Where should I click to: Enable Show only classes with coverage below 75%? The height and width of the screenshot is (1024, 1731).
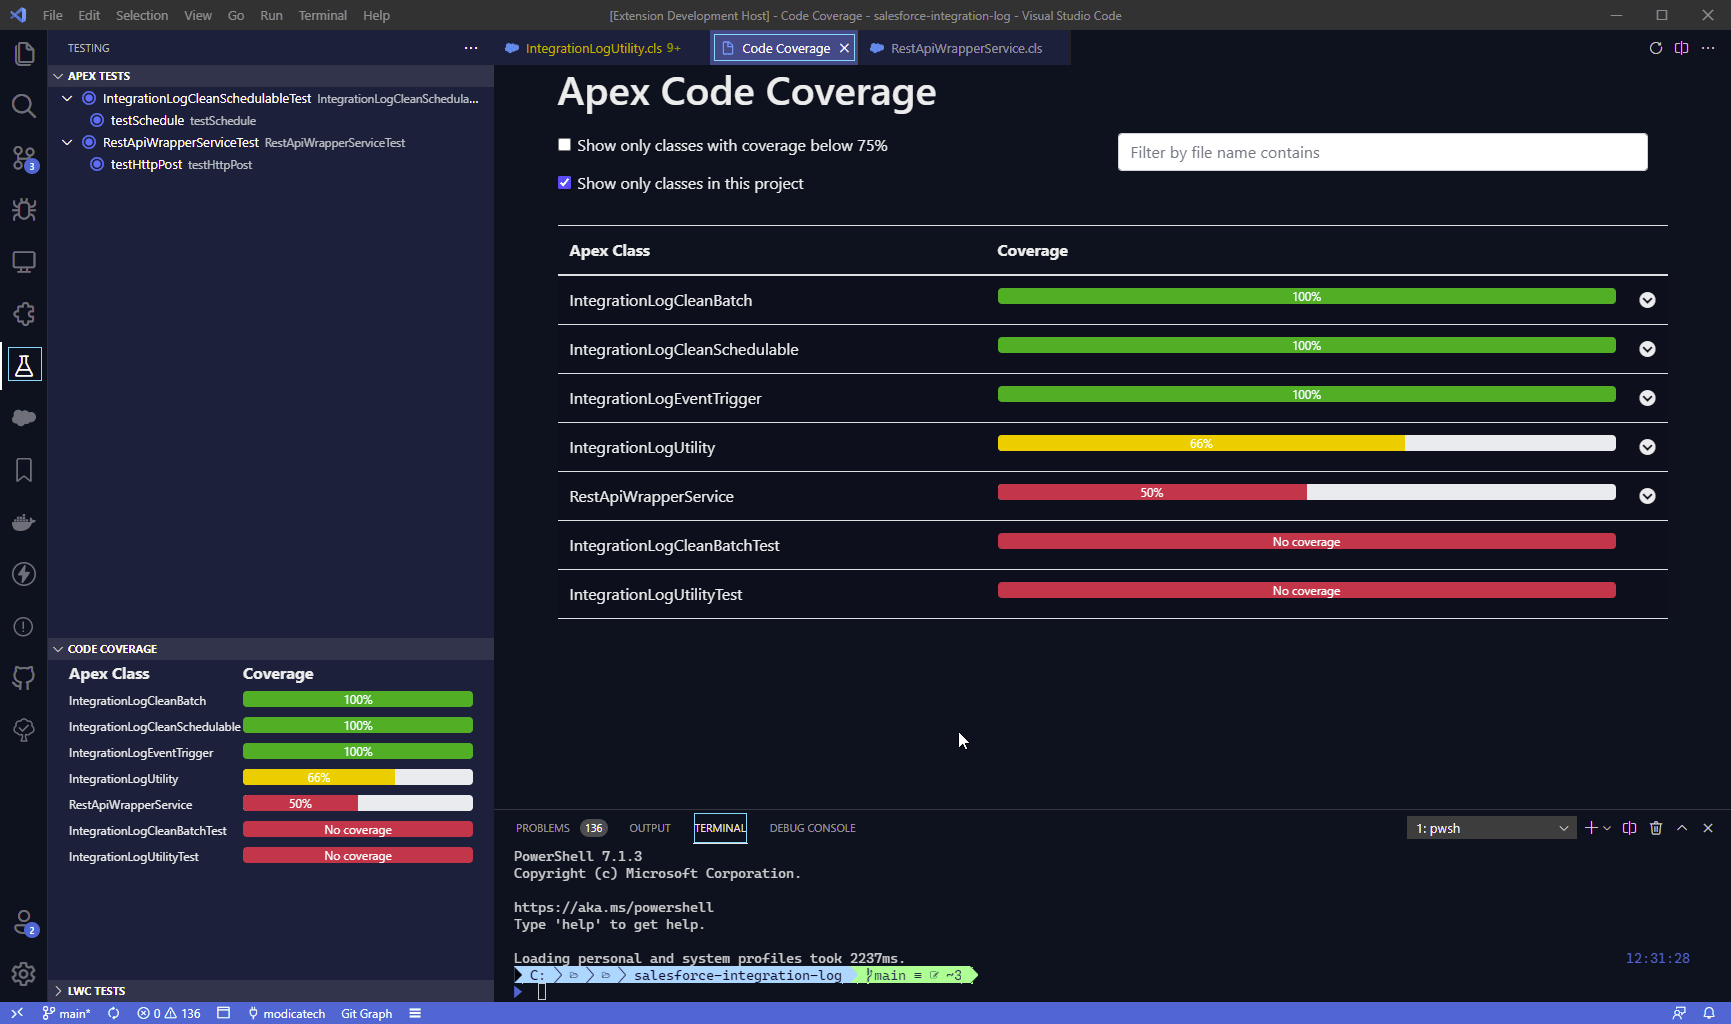(x=564, y=145)
